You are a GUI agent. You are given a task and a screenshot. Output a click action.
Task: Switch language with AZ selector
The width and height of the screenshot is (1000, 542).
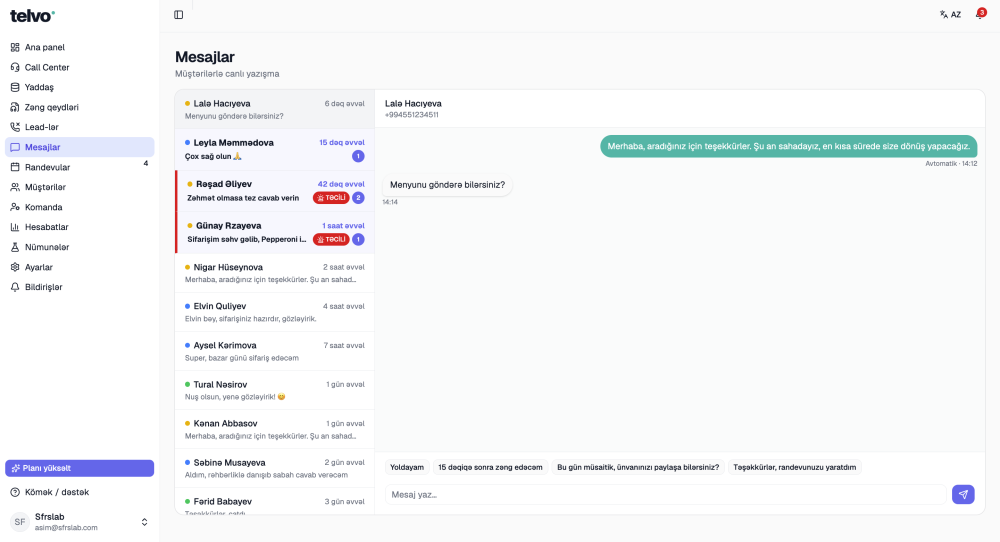click(x=950, y=14)
